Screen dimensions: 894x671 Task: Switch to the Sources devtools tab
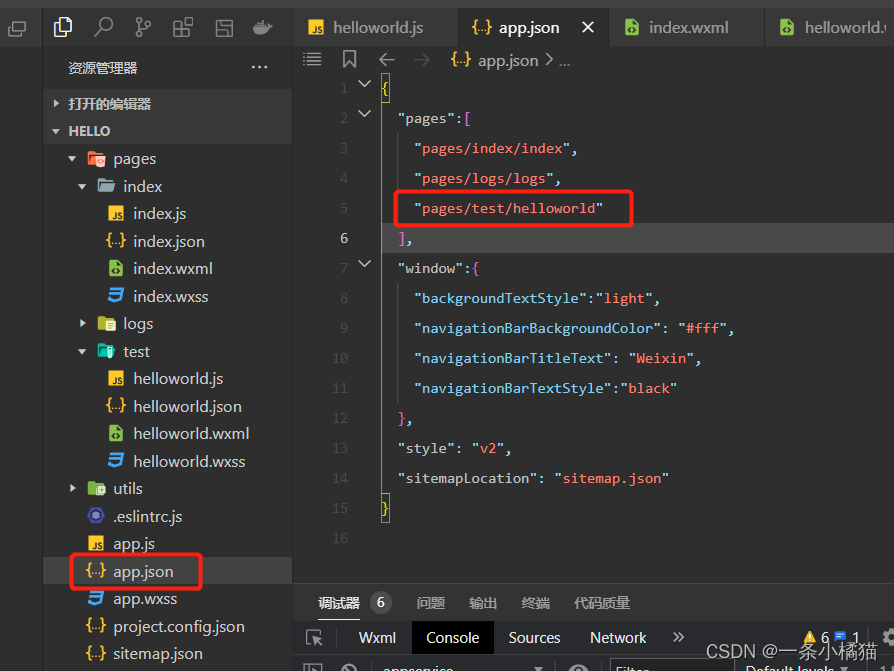[x=534, y=637]
